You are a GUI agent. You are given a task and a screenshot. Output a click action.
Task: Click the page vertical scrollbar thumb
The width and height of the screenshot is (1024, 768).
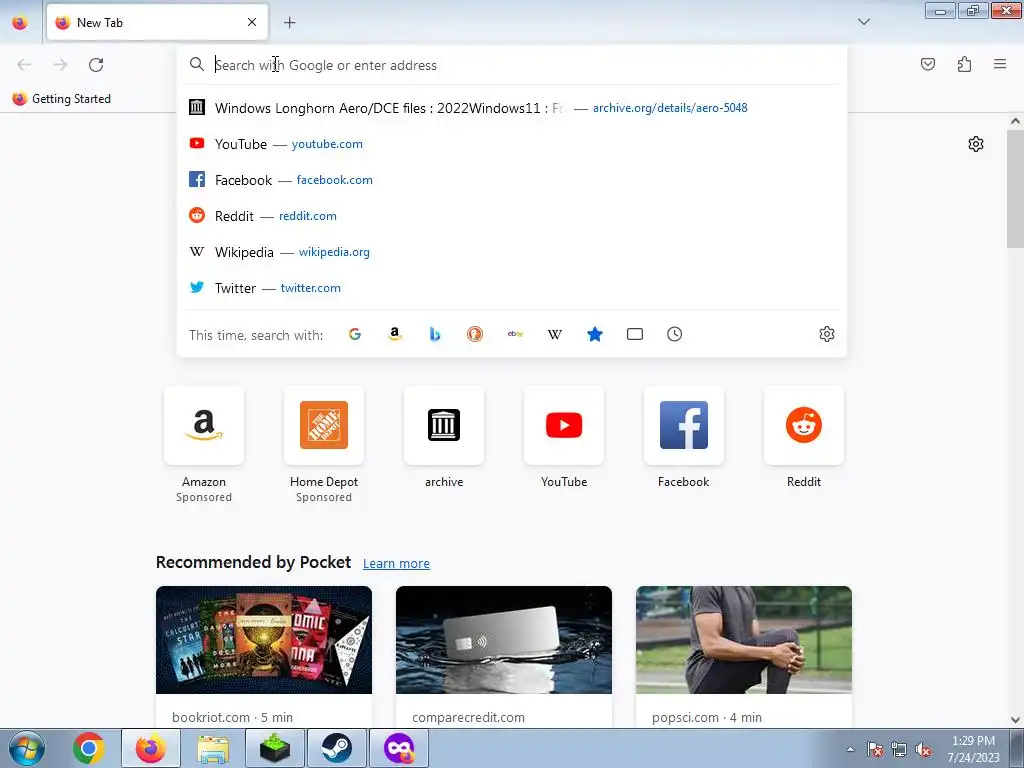click(x=1015, y=189)
